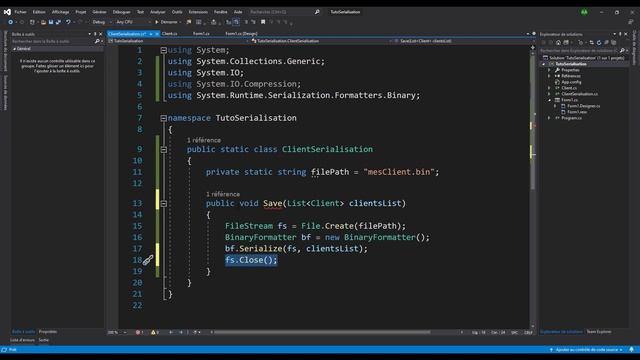
Task: Open the Sortie tab
Action: point(44,340)
